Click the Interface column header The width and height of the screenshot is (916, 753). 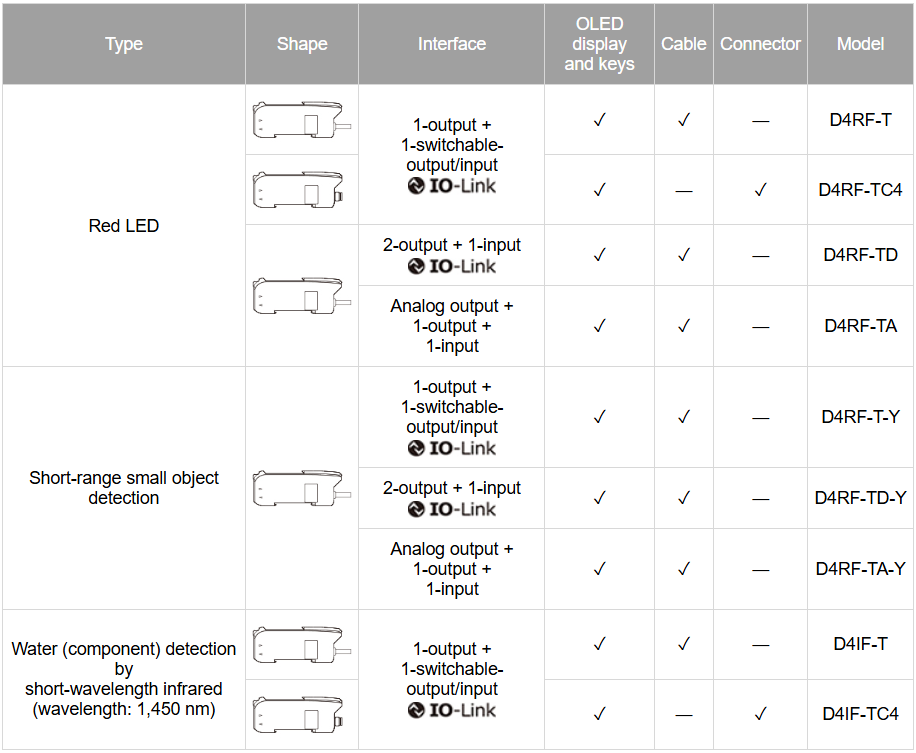(x=452, y=44)
